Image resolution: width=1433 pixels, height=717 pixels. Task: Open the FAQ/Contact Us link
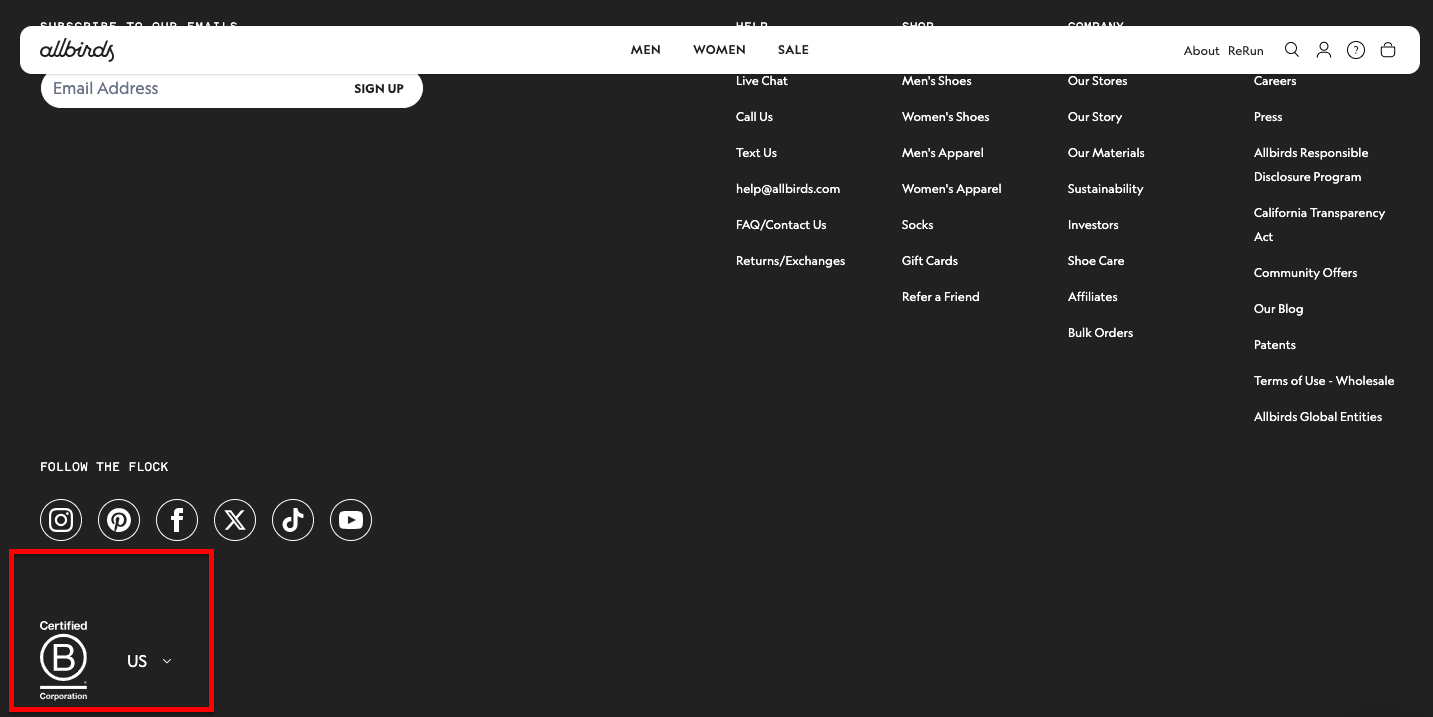[781, 224]
